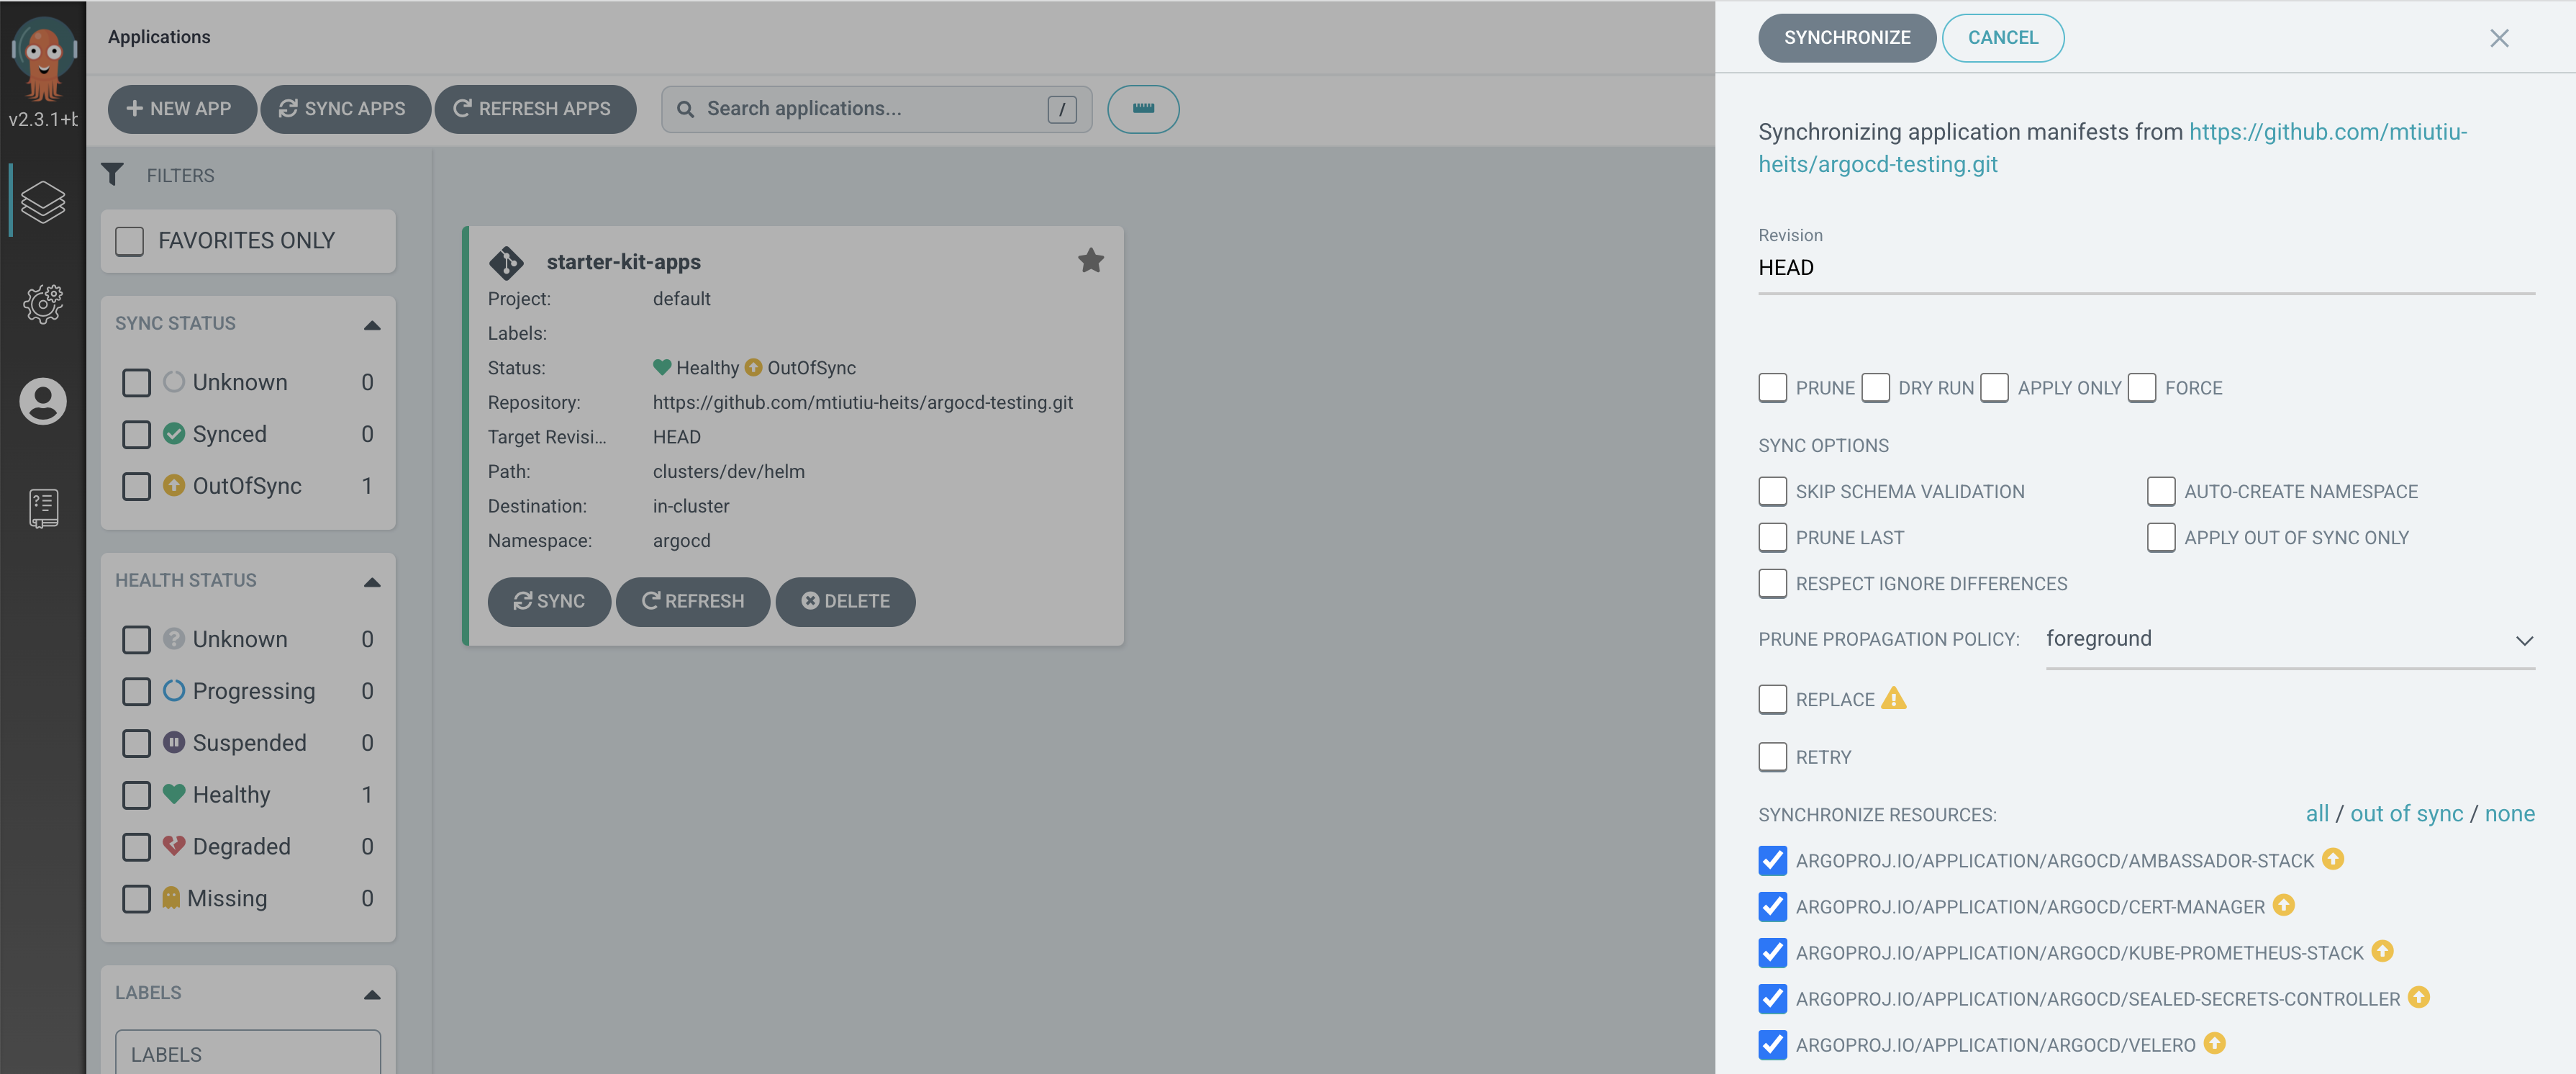Check the AUTO-CREATE NAMESPACE option
This screenshot has height=1074, width=2576.
(x=2160, y=491)
